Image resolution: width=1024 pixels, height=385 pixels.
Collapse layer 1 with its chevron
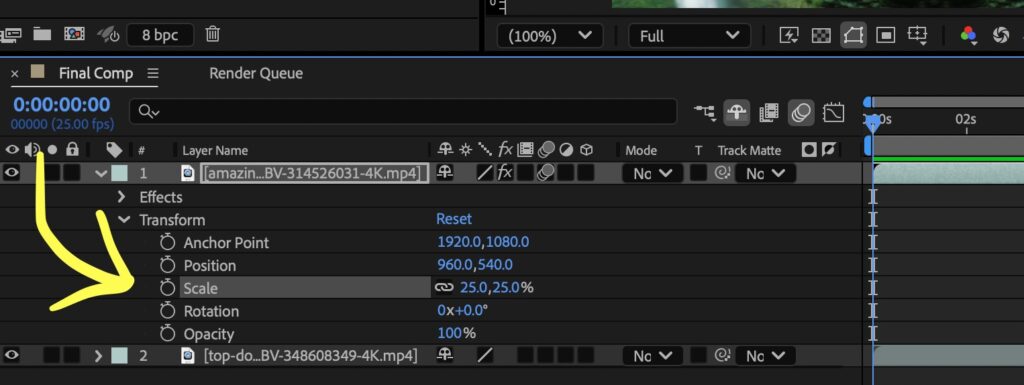pyautogui.click(x=101, y=174)
